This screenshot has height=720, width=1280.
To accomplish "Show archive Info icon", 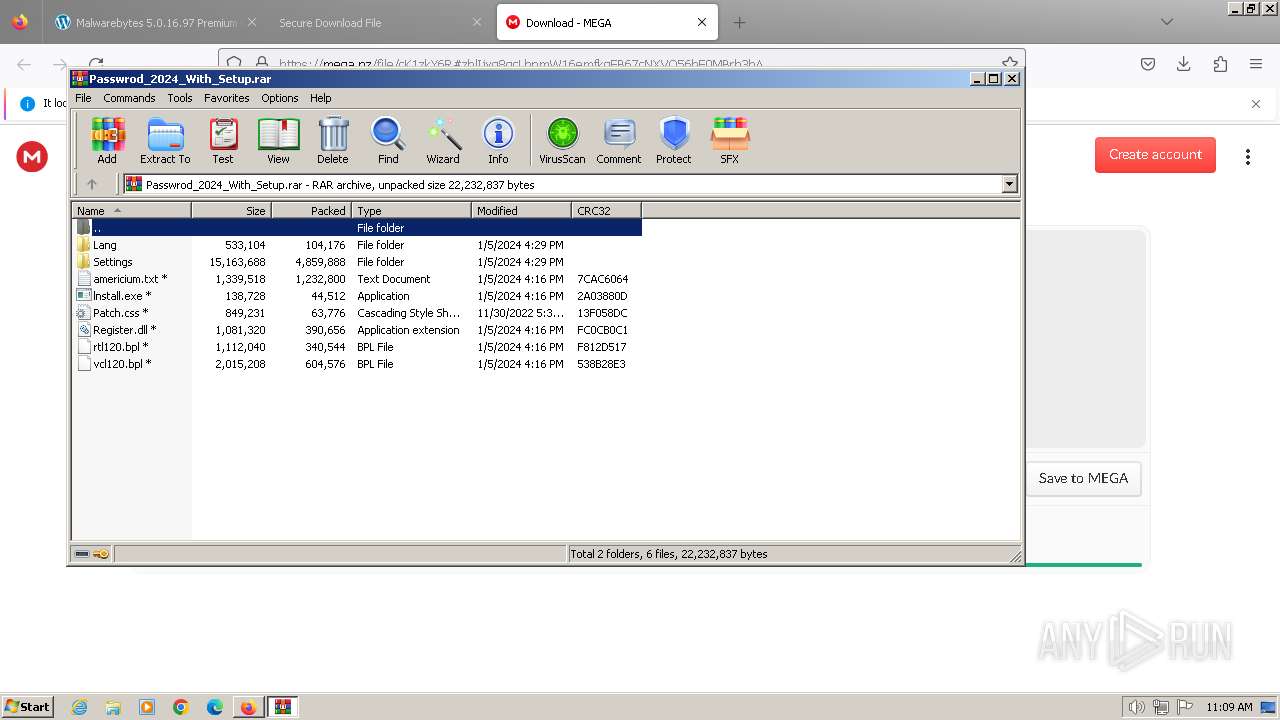I will 498,140.
